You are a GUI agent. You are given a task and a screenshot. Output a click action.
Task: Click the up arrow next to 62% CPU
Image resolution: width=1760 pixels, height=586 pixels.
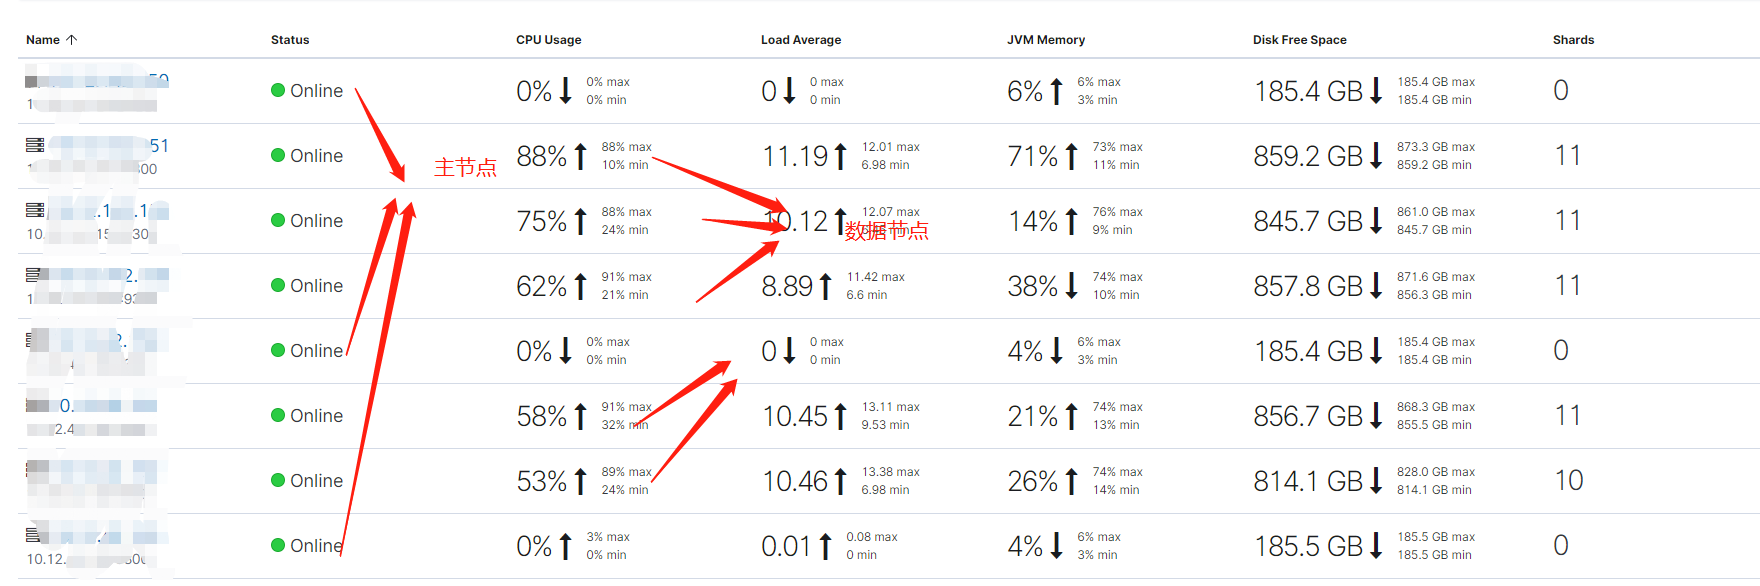coord(580,286)
